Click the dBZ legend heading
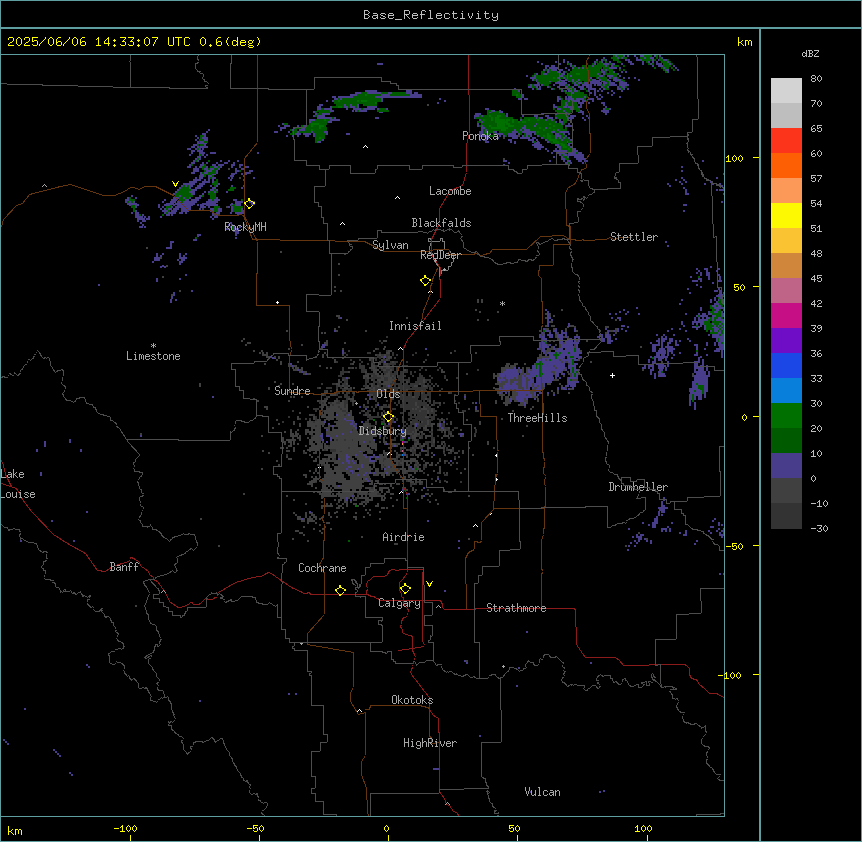 pos(810,53)
